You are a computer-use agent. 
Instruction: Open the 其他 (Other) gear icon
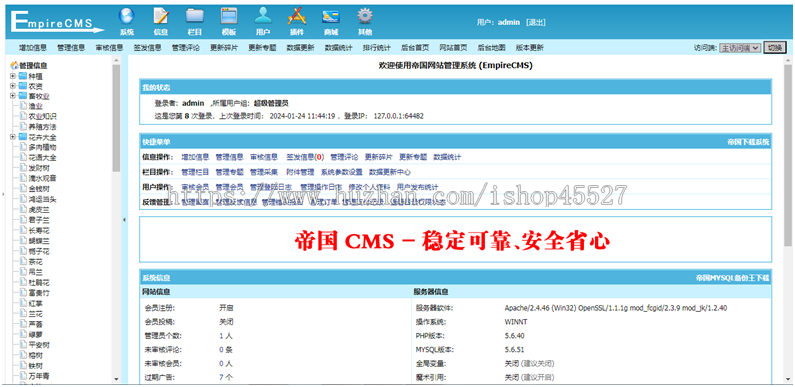tap(365, 16)
